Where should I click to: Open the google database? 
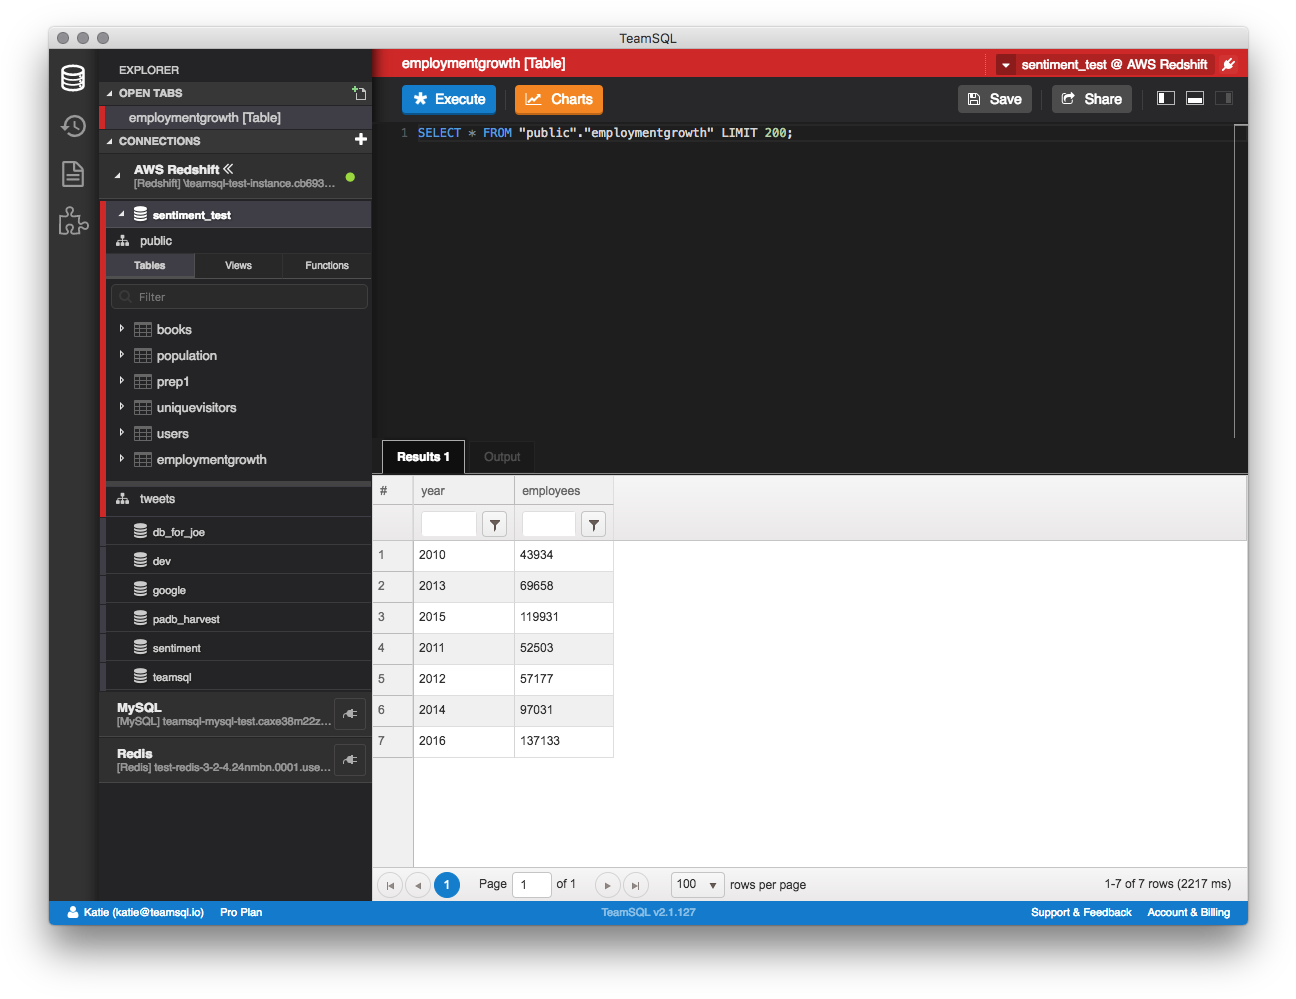click(x=238, y=590)
